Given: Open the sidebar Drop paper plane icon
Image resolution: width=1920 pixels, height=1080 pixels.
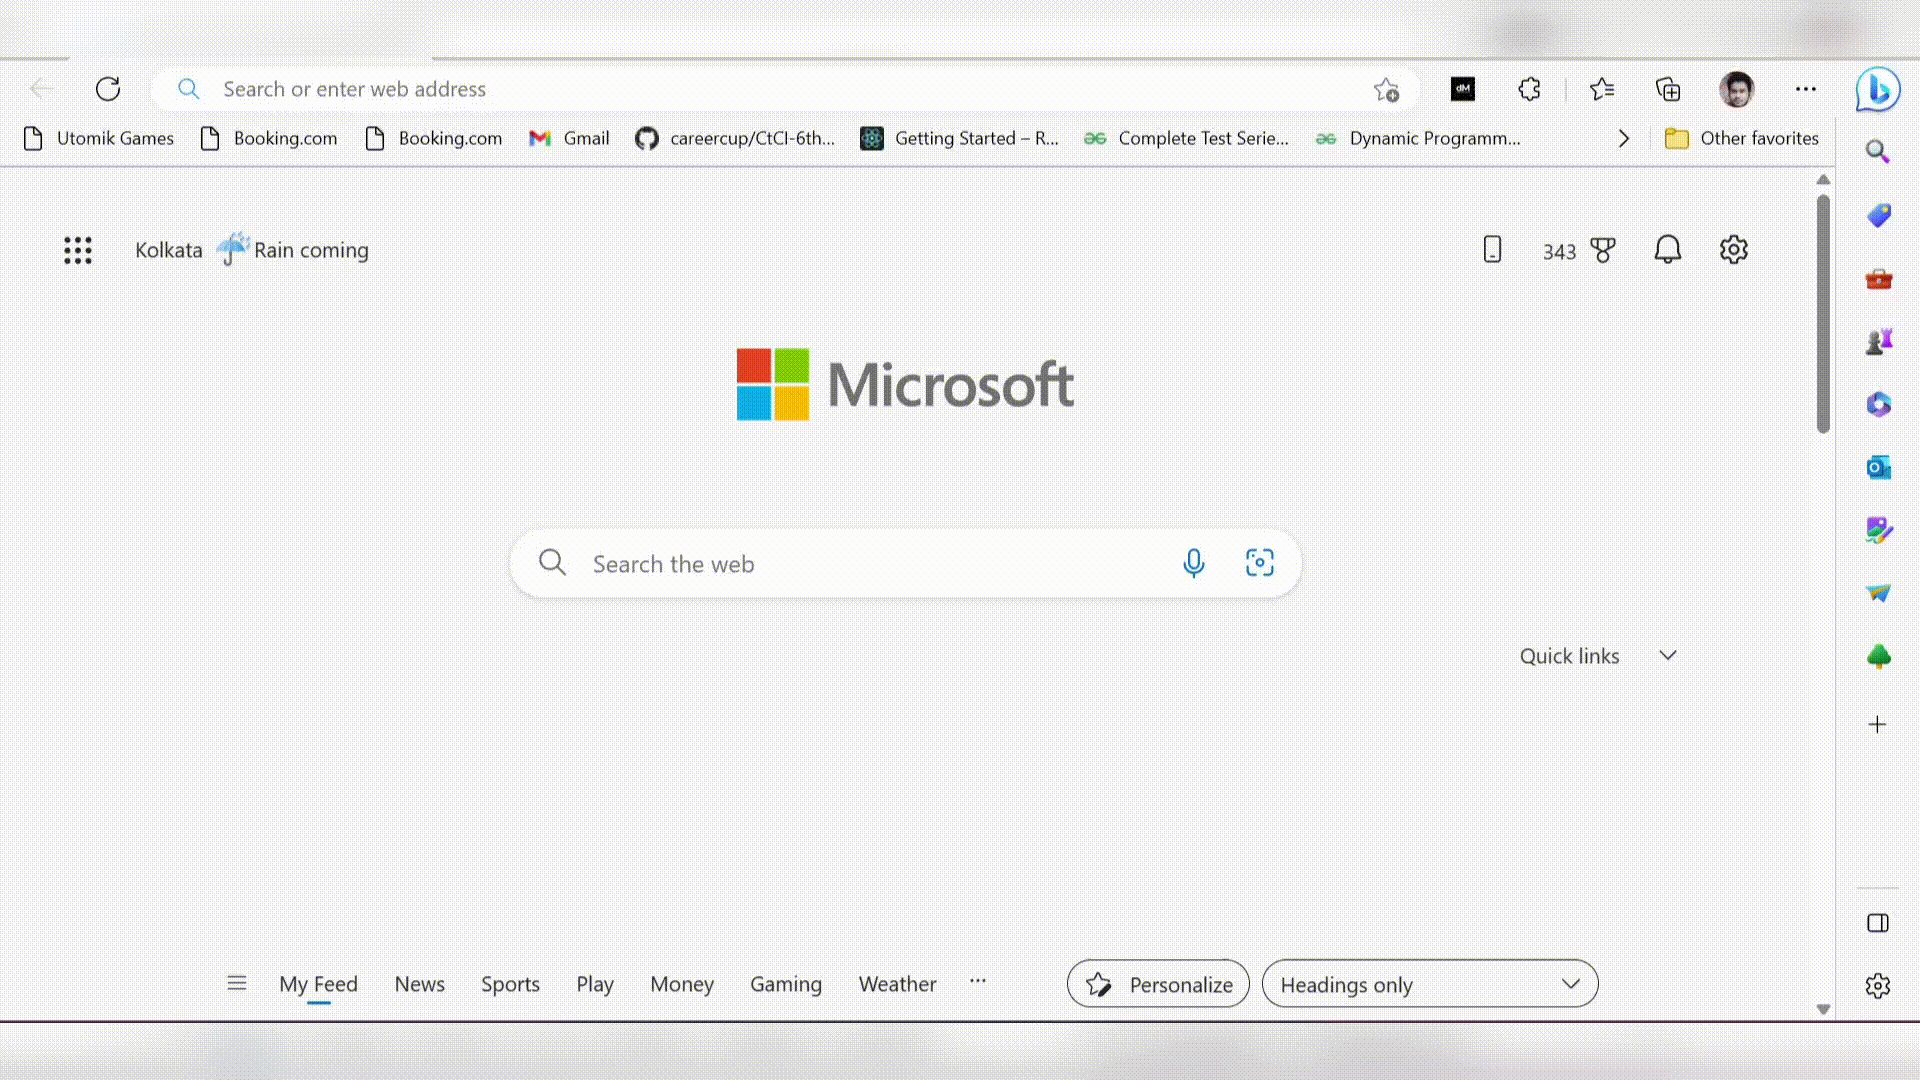Looking at the screenshot, I should click(1878, 593).
